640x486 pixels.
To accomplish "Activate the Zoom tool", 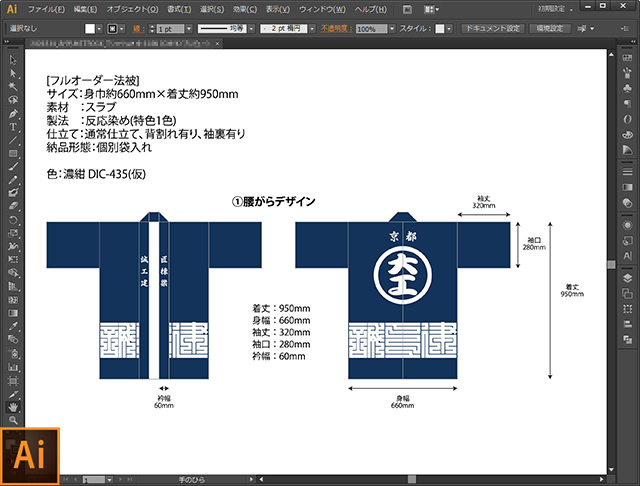I will pos(13,420).
